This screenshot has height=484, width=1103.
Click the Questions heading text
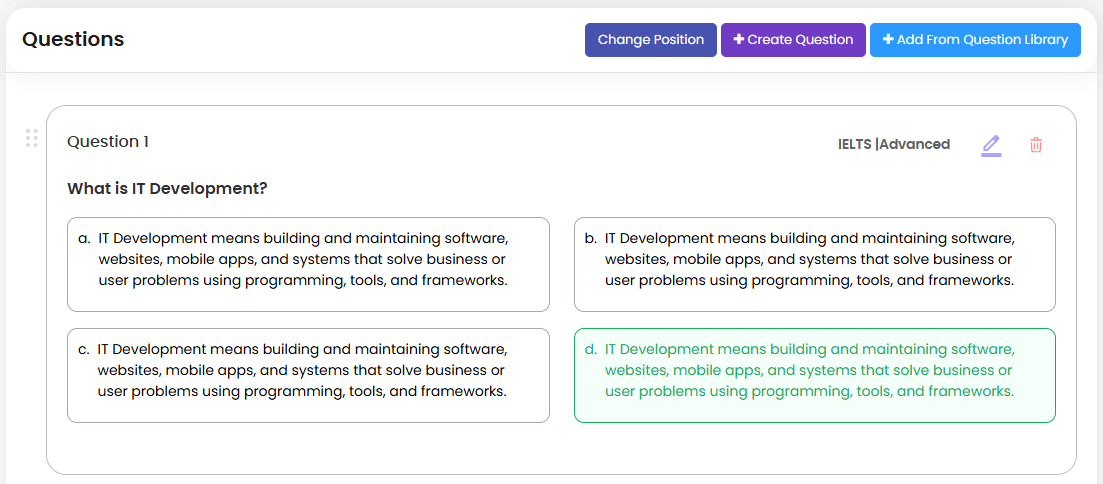click(73, 39)
